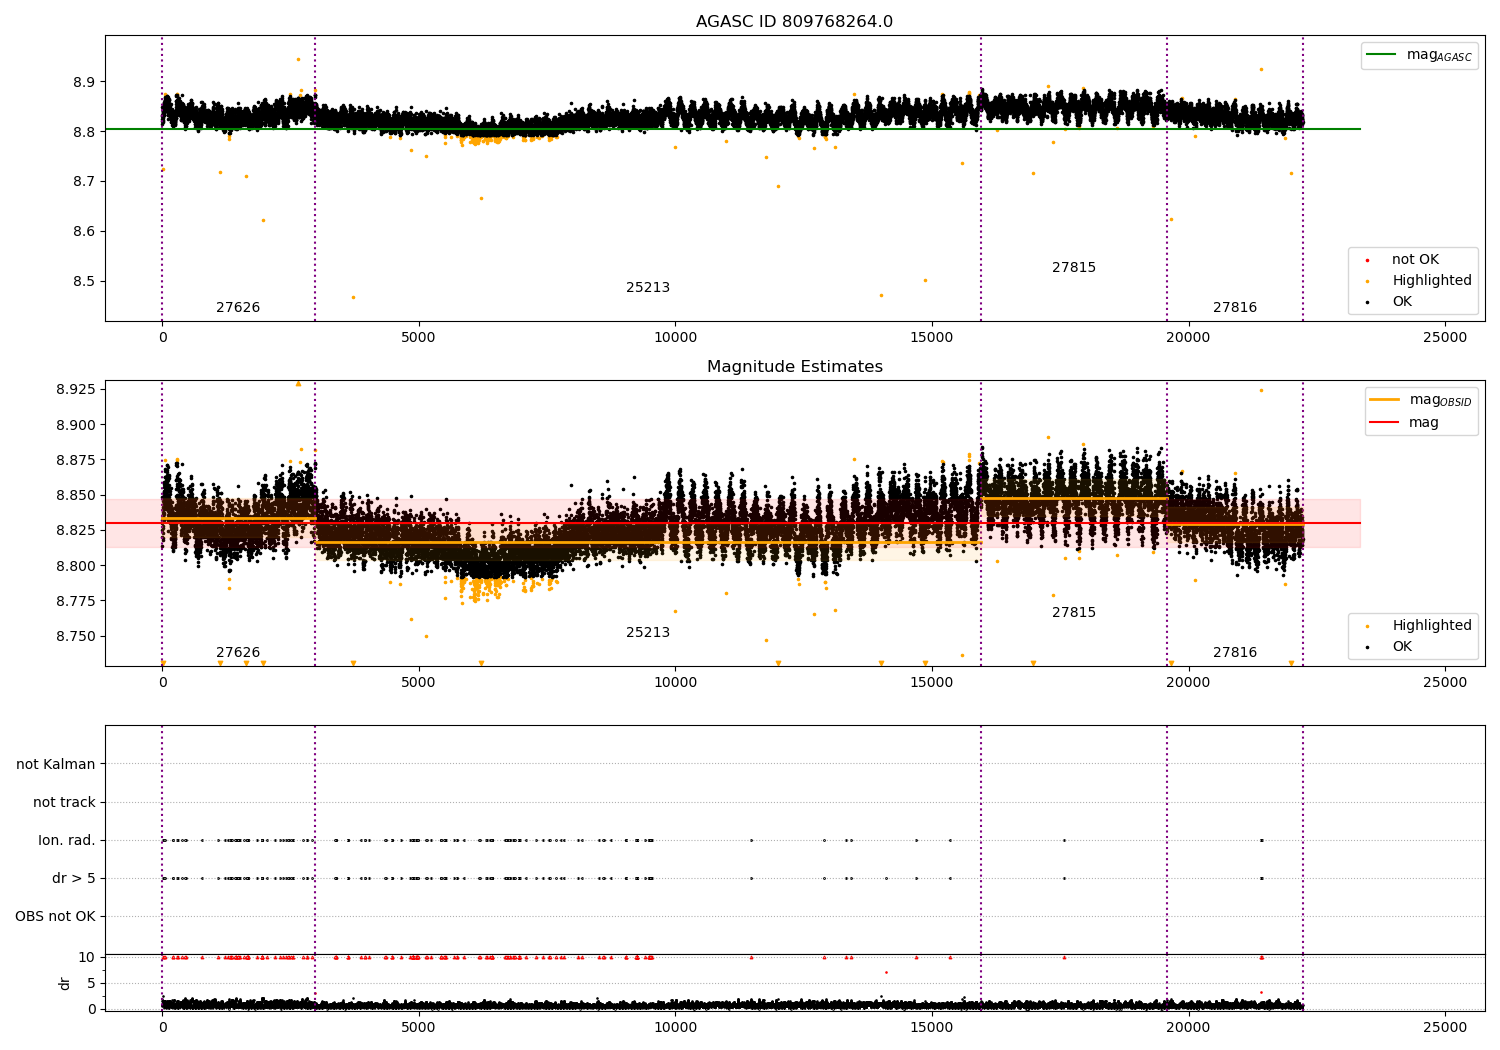Click y-tick 8.9 on the top plot
1500x1050 pixels.
pyautogui.click(x=84, y=82)
